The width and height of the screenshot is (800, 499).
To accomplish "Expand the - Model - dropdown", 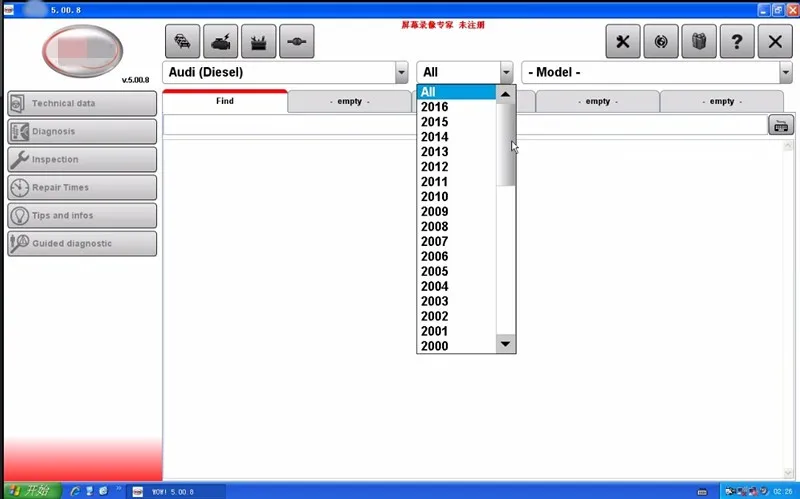I will [786, 72].
